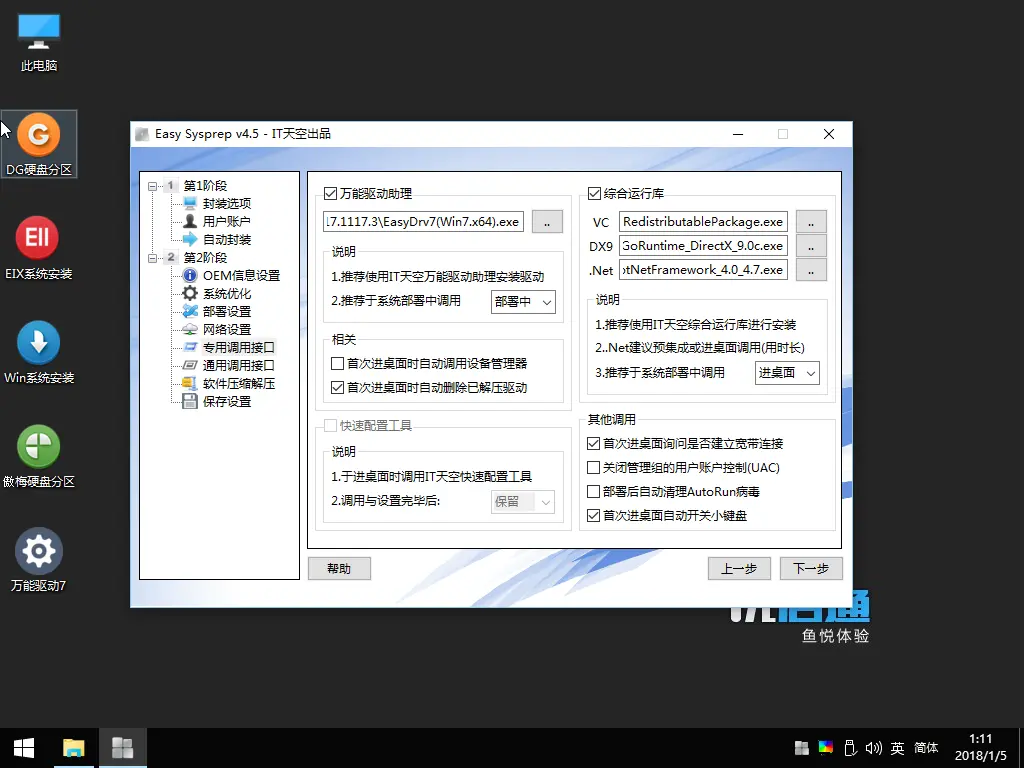Click the .Net Framework_4.0_4.7.exe path field
The width and height of the screenshot is (1024, 768).
[x=703, y=270]
